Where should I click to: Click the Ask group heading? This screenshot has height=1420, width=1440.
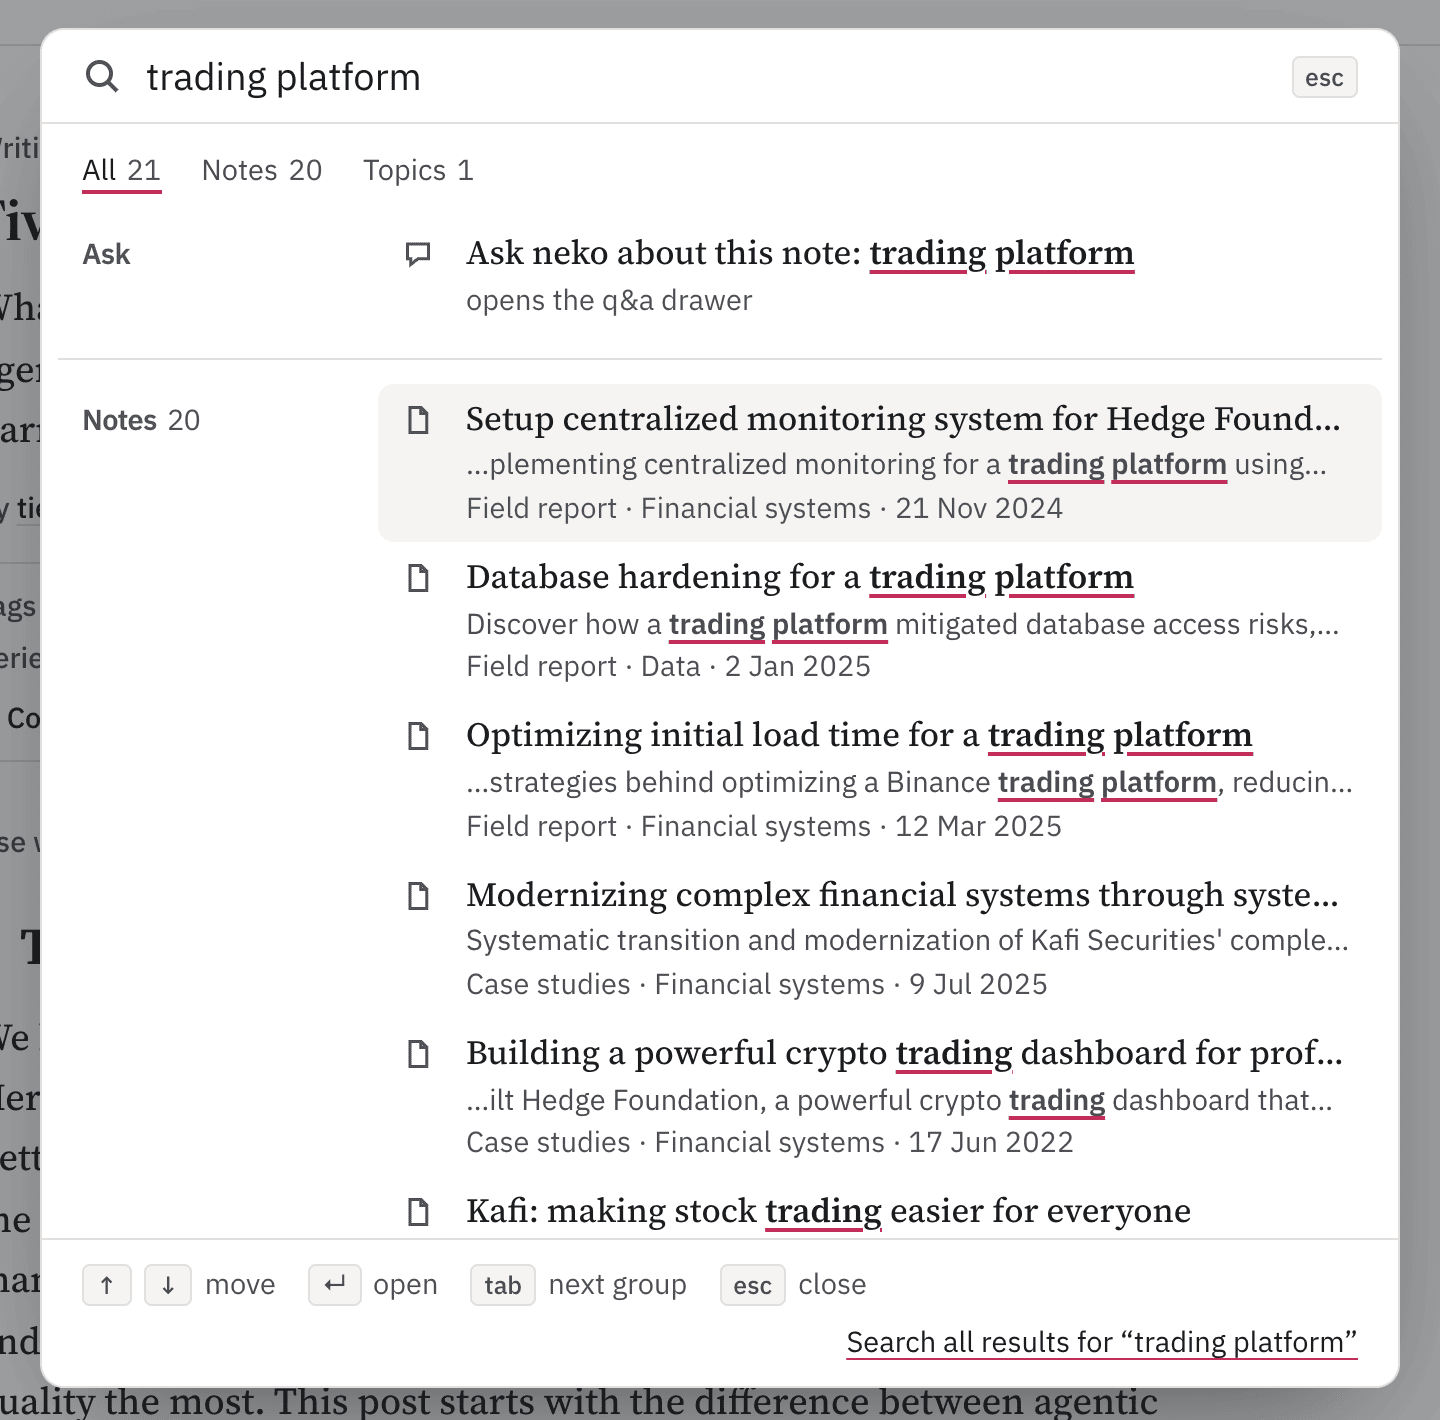point(106,254)
